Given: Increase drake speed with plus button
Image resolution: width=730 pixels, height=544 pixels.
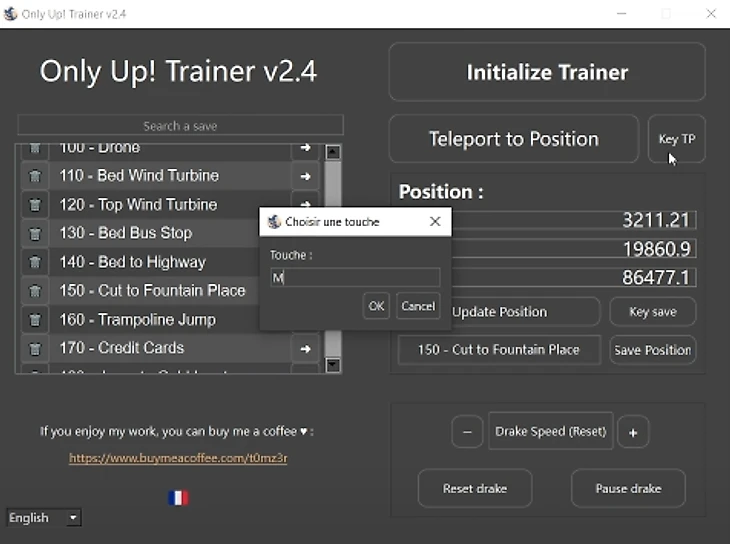Looking at the screenshot, I should point(633,432).
